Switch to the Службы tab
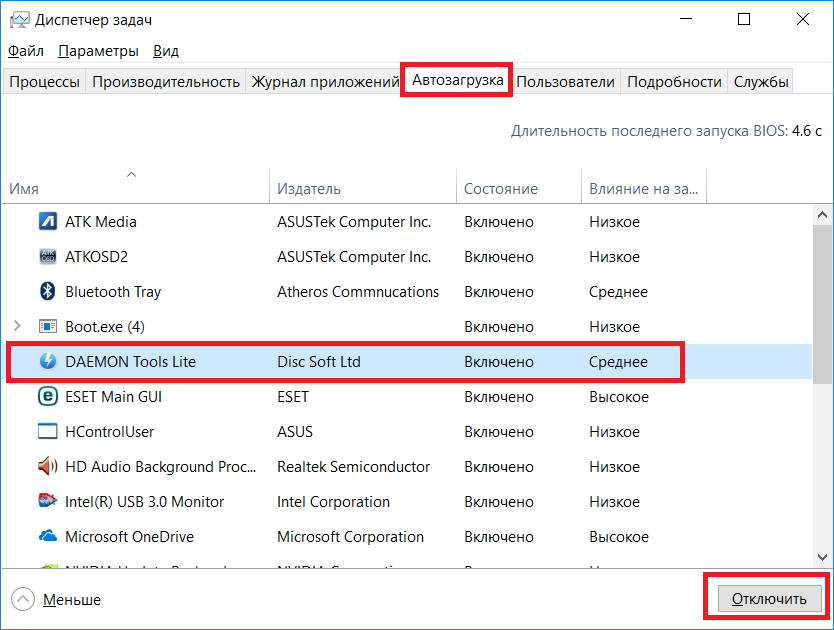Screen dimensions: 834x630 pos(761,82)
